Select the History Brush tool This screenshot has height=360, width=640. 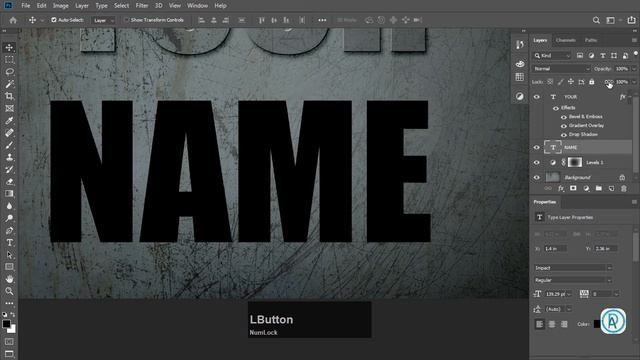(x=9, y=170)
